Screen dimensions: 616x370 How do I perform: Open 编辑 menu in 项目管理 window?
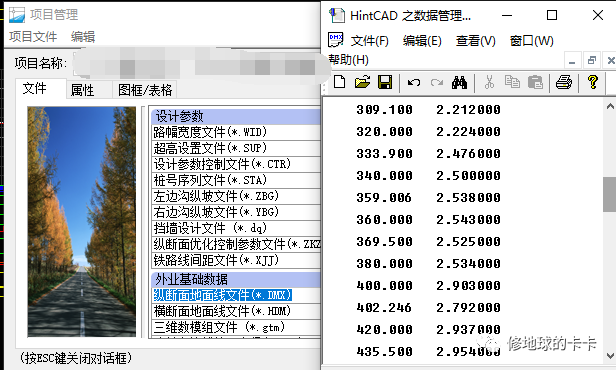click(83, 37)
